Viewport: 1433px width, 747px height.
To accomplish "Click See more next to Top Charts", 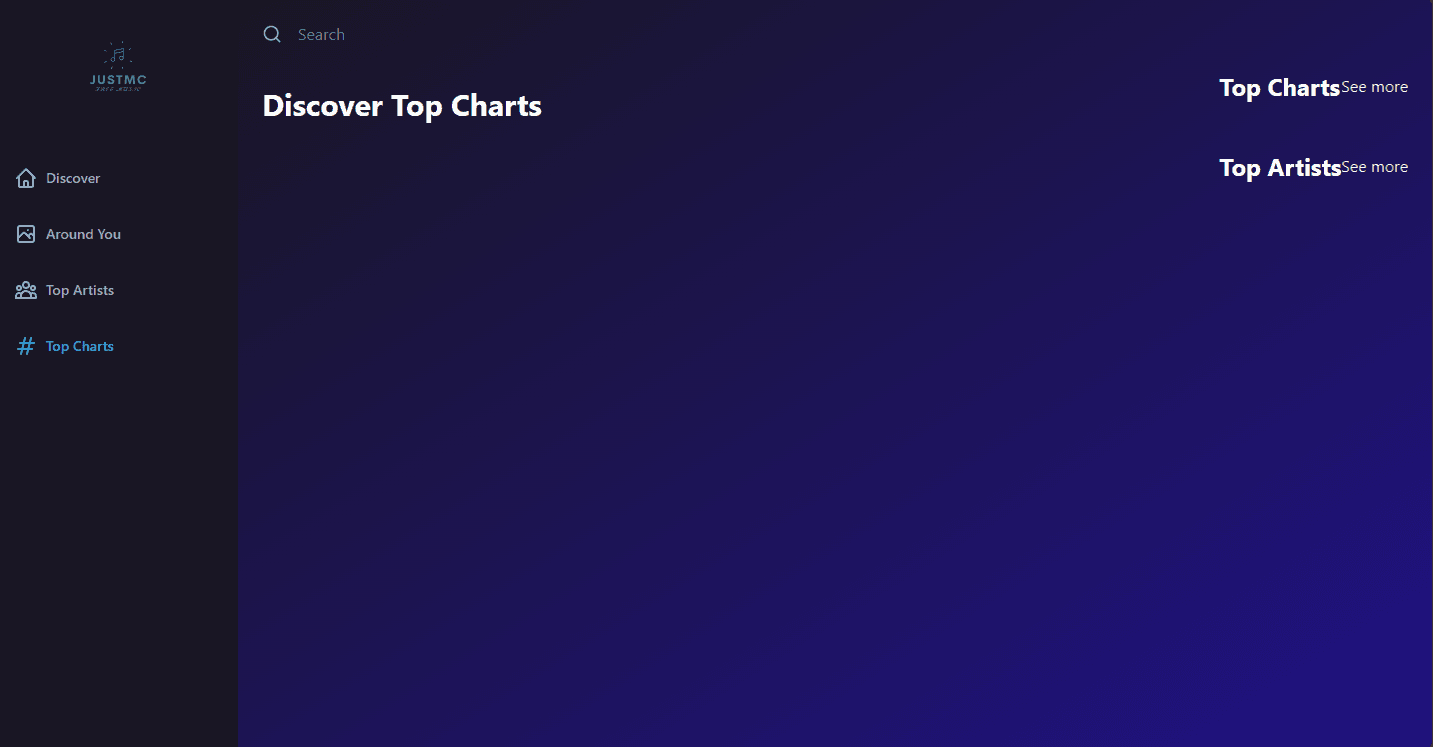I will point(1374,87).
